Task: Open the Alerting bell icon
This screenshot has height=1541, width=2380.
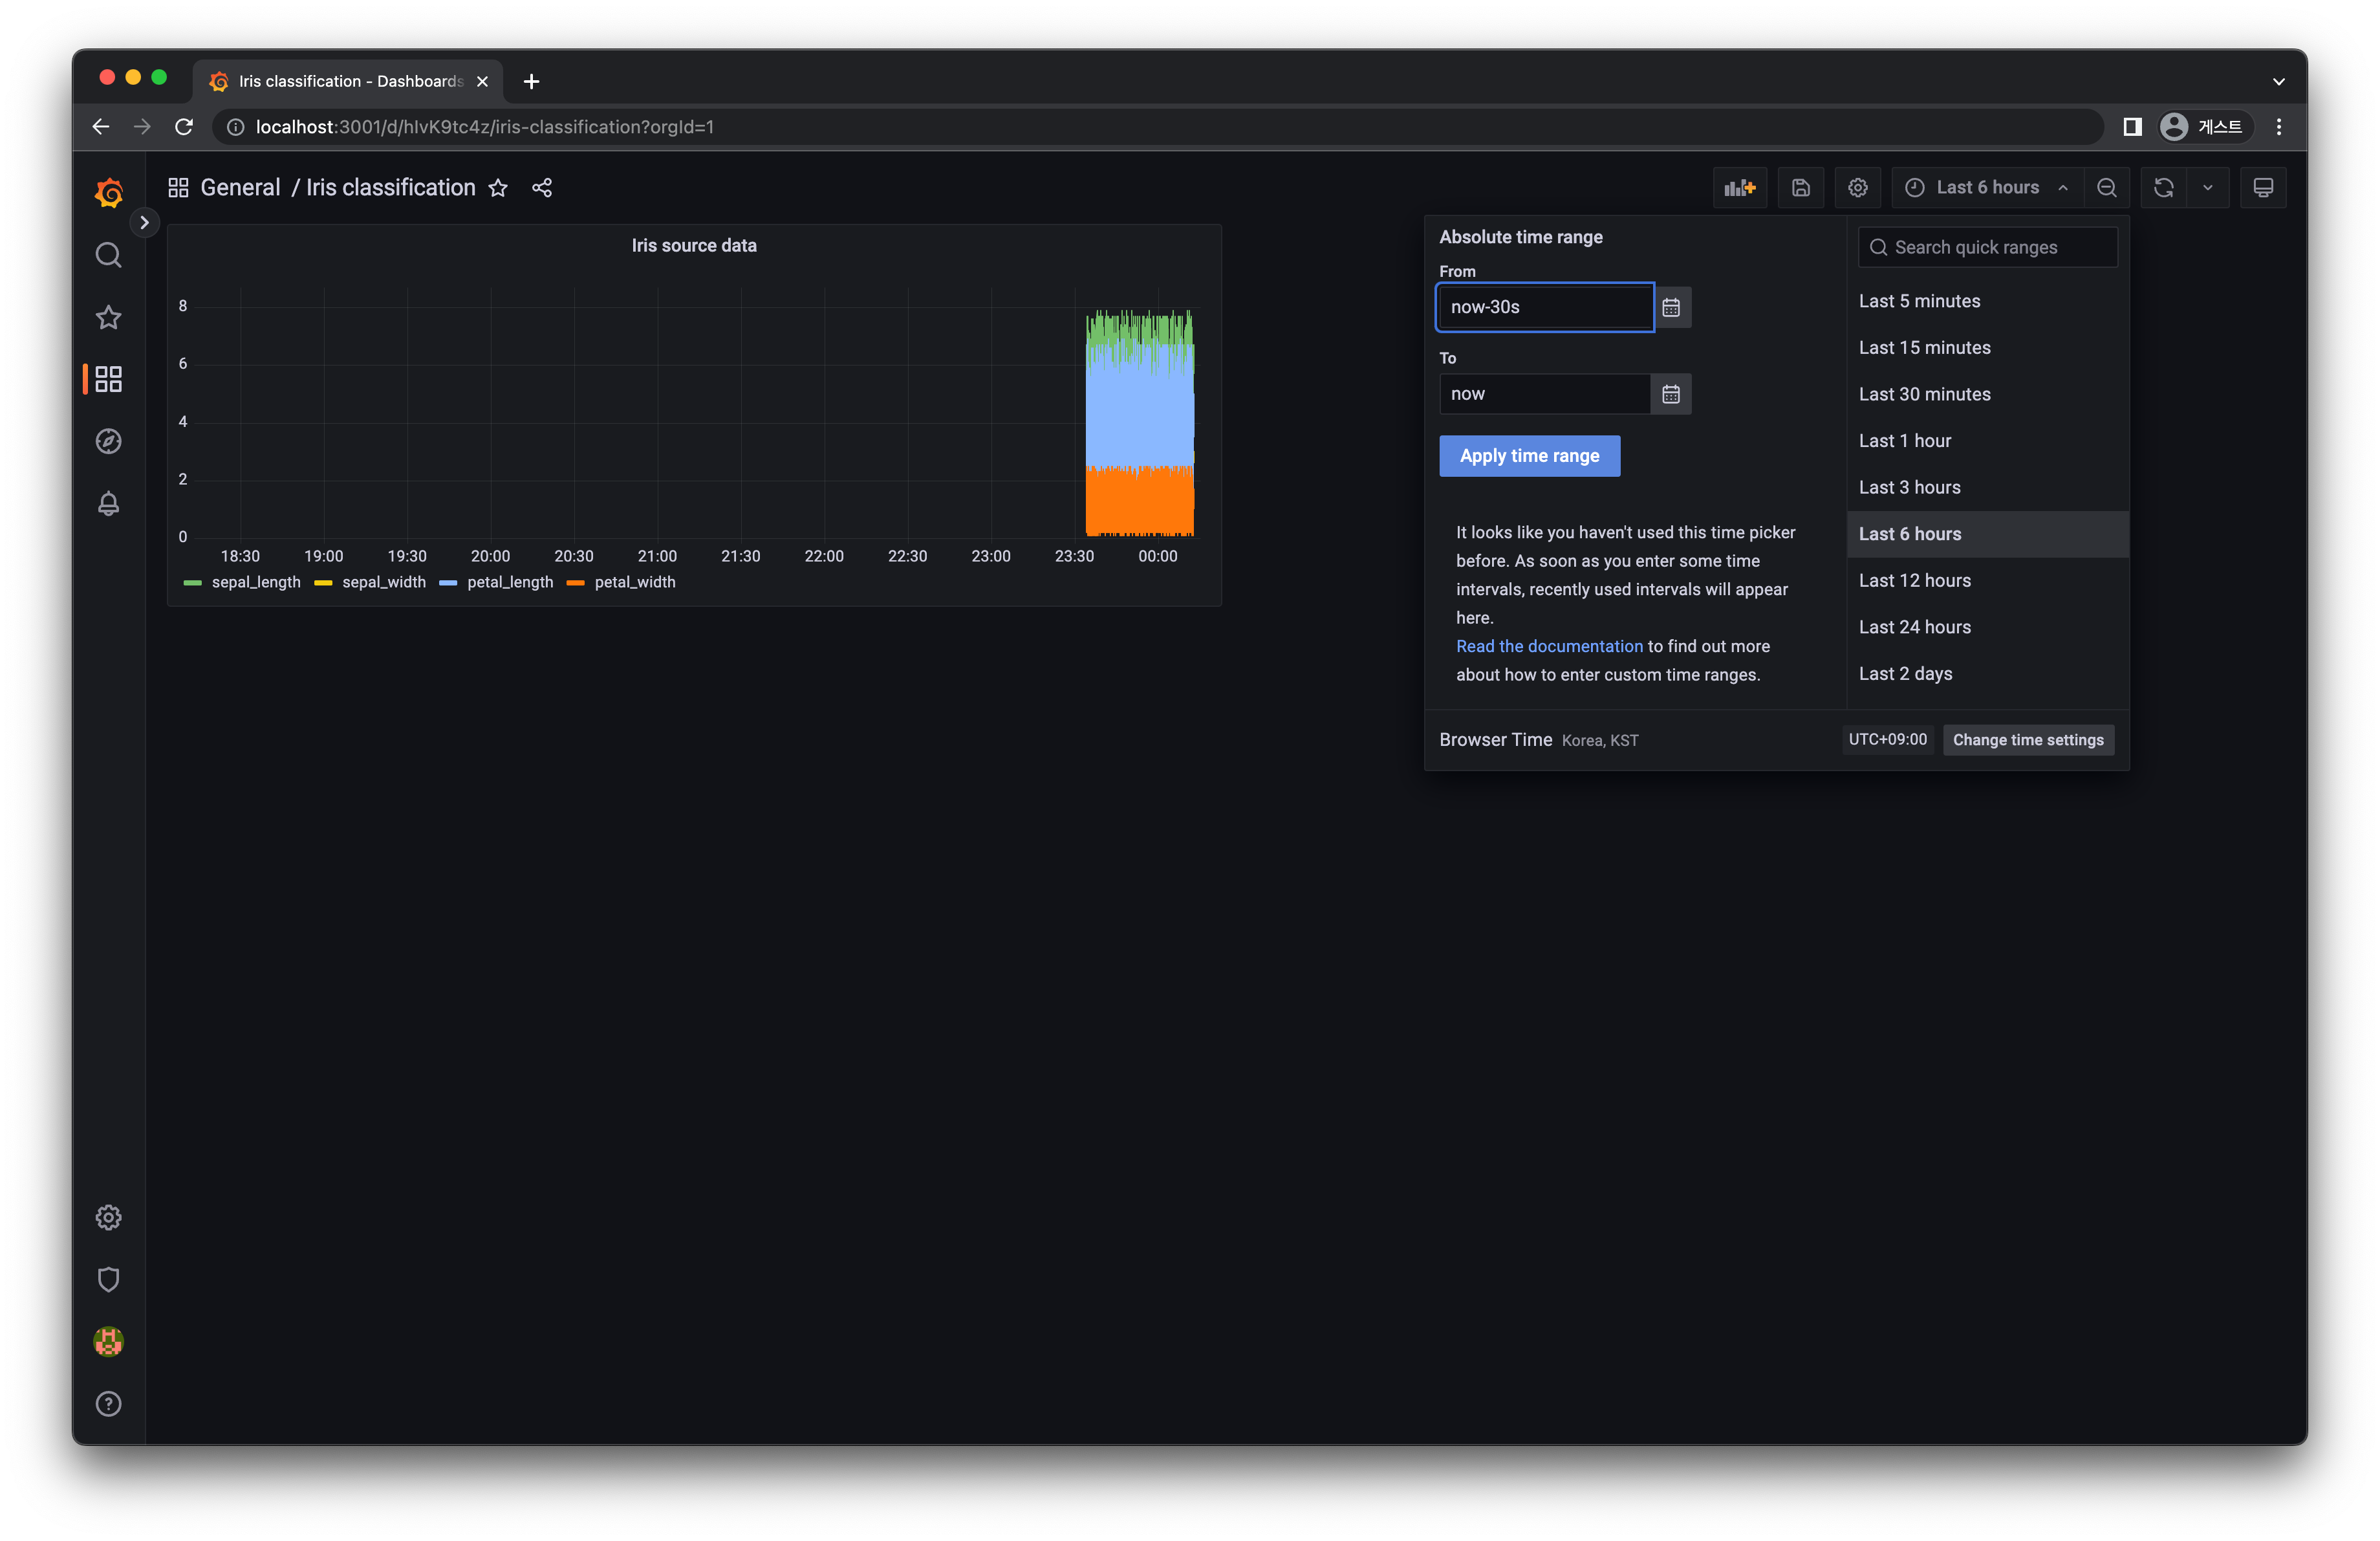Action: point(109,503)
